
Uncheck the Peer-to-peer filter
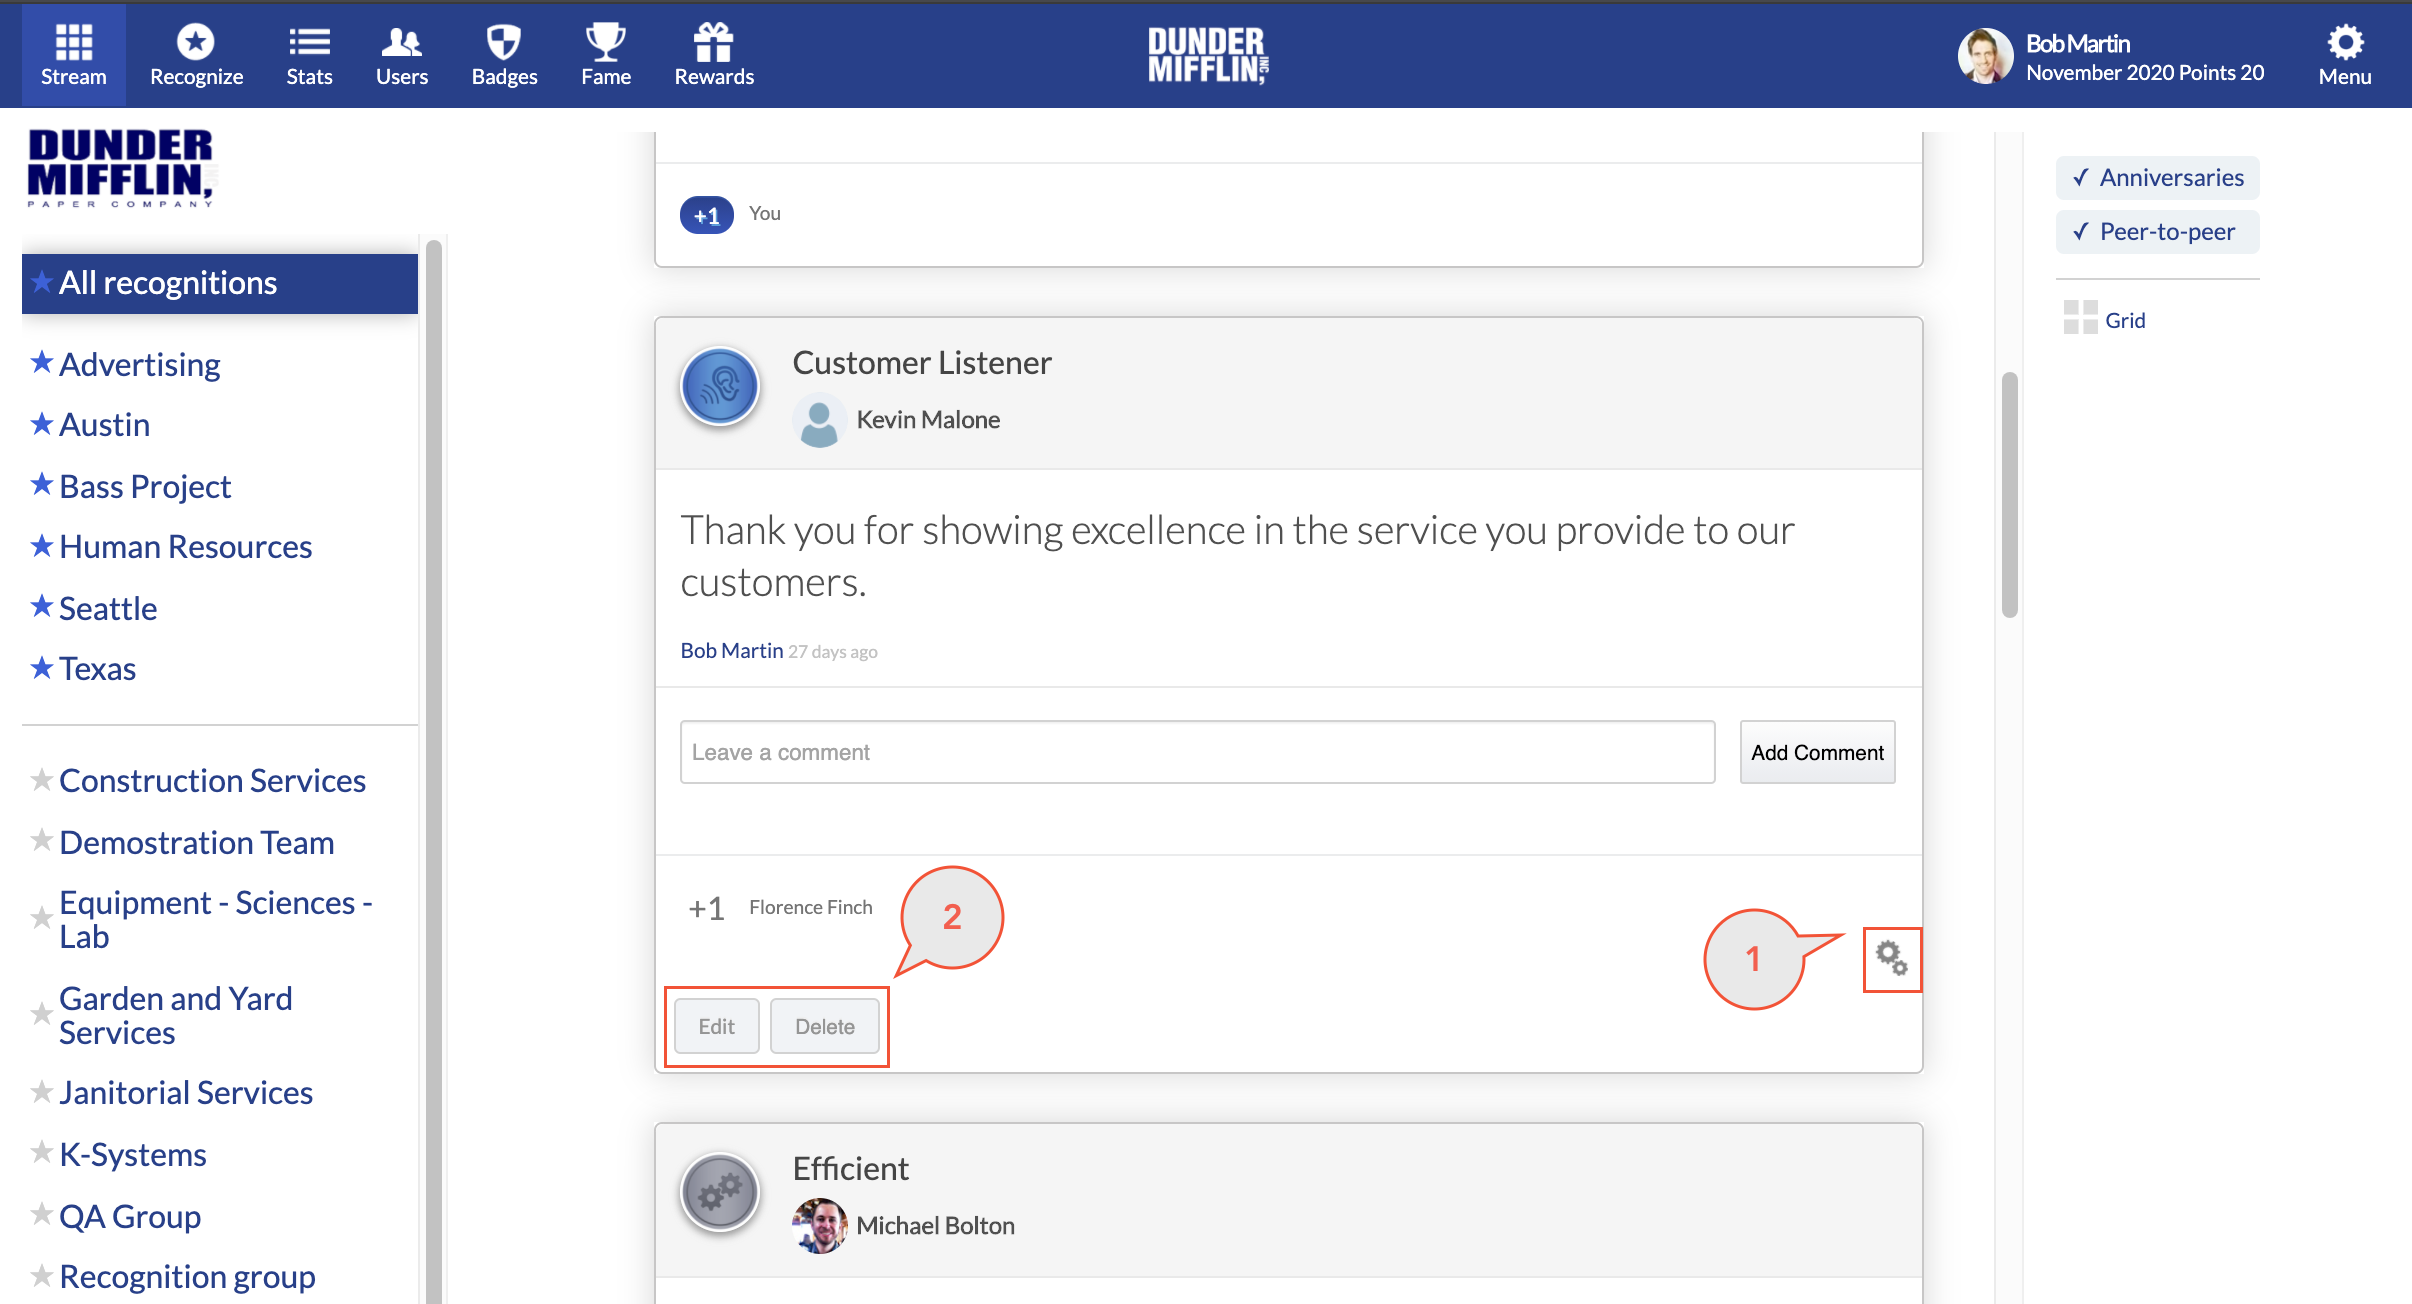coord(2157,232)
